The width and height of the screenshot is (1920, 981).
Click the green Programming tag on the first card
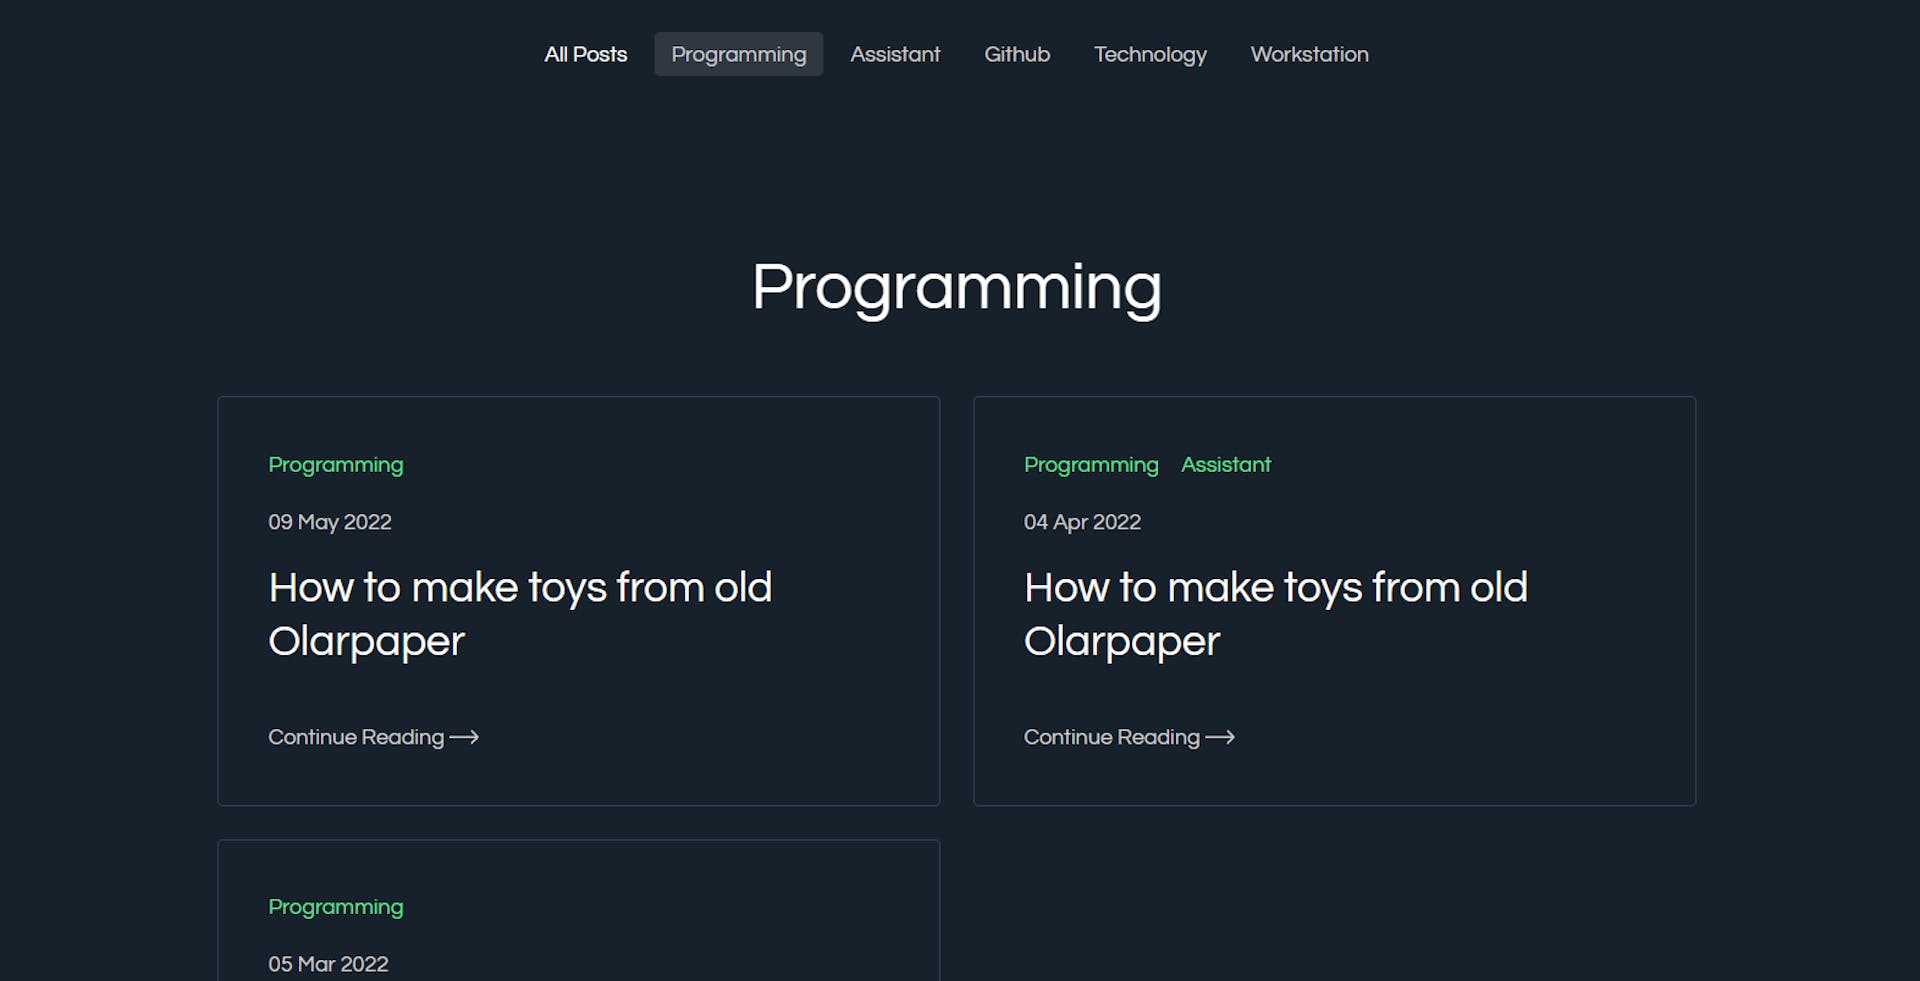(335, 464)
